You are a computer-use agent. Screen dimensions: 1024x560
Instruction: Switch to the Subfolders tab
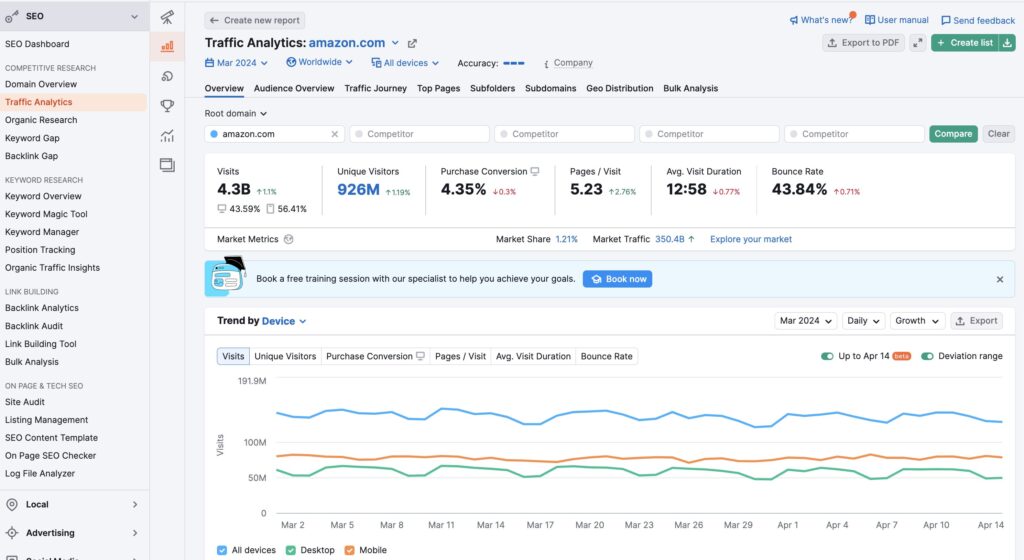[x=492, y=88]
